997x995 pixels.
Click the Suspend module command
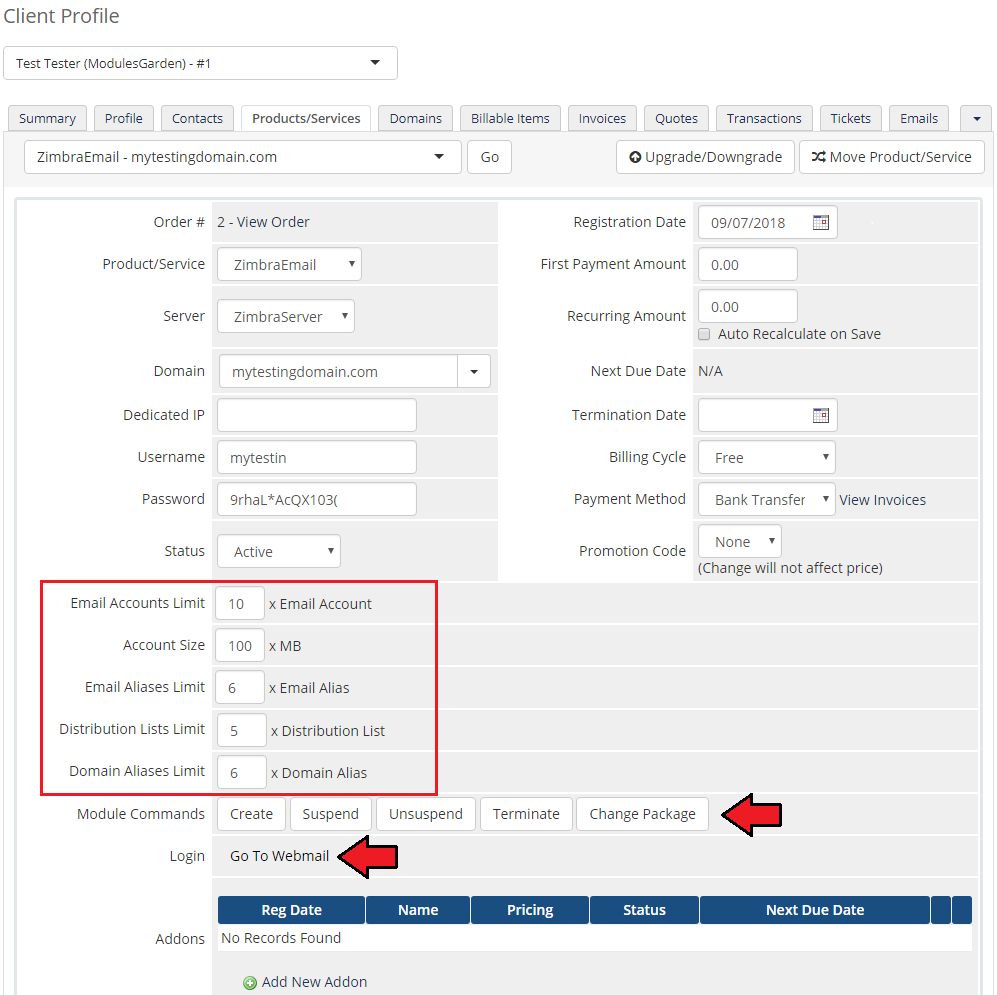(331, 814)
